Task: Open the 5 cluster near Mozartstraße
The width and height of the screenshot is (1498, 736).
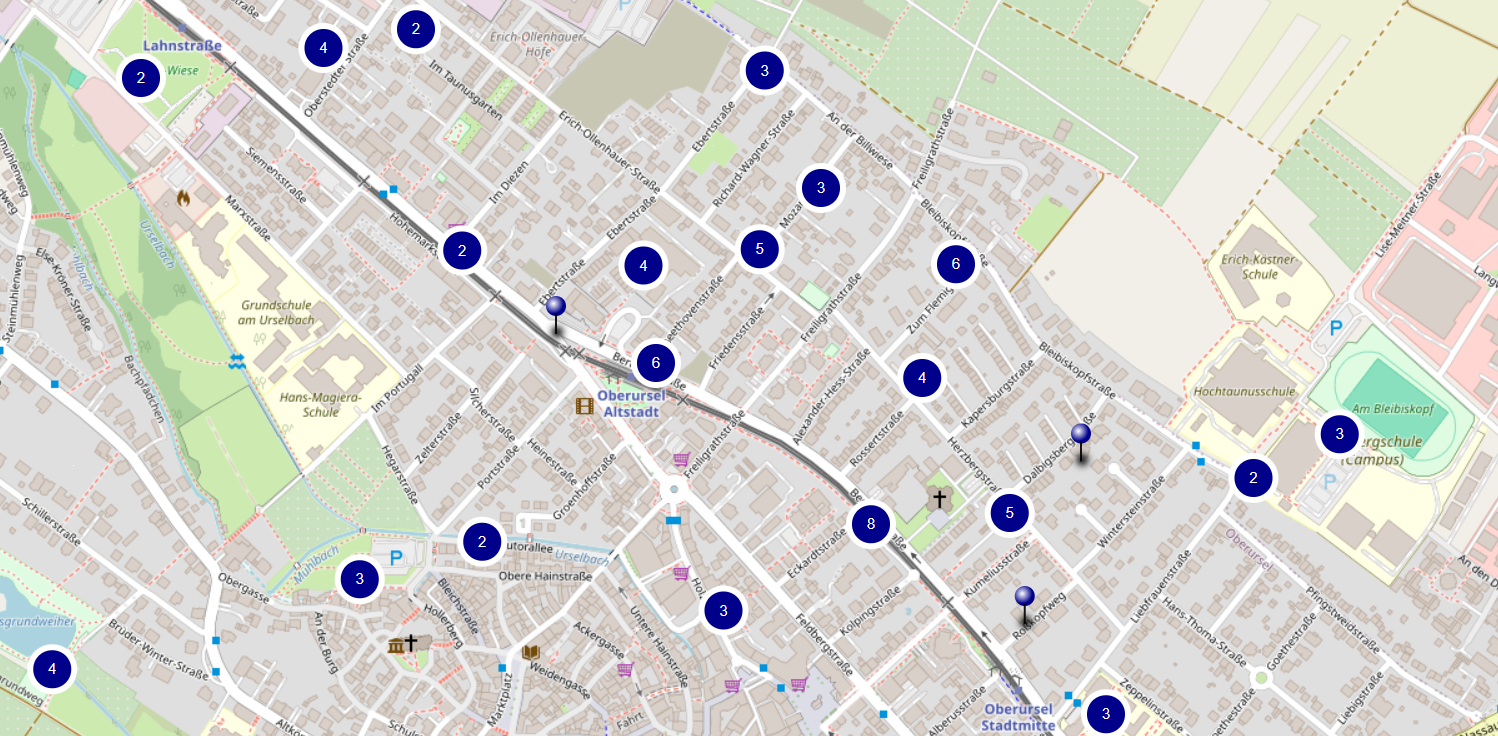Action: pyautogui.click(x=760, y=249)
